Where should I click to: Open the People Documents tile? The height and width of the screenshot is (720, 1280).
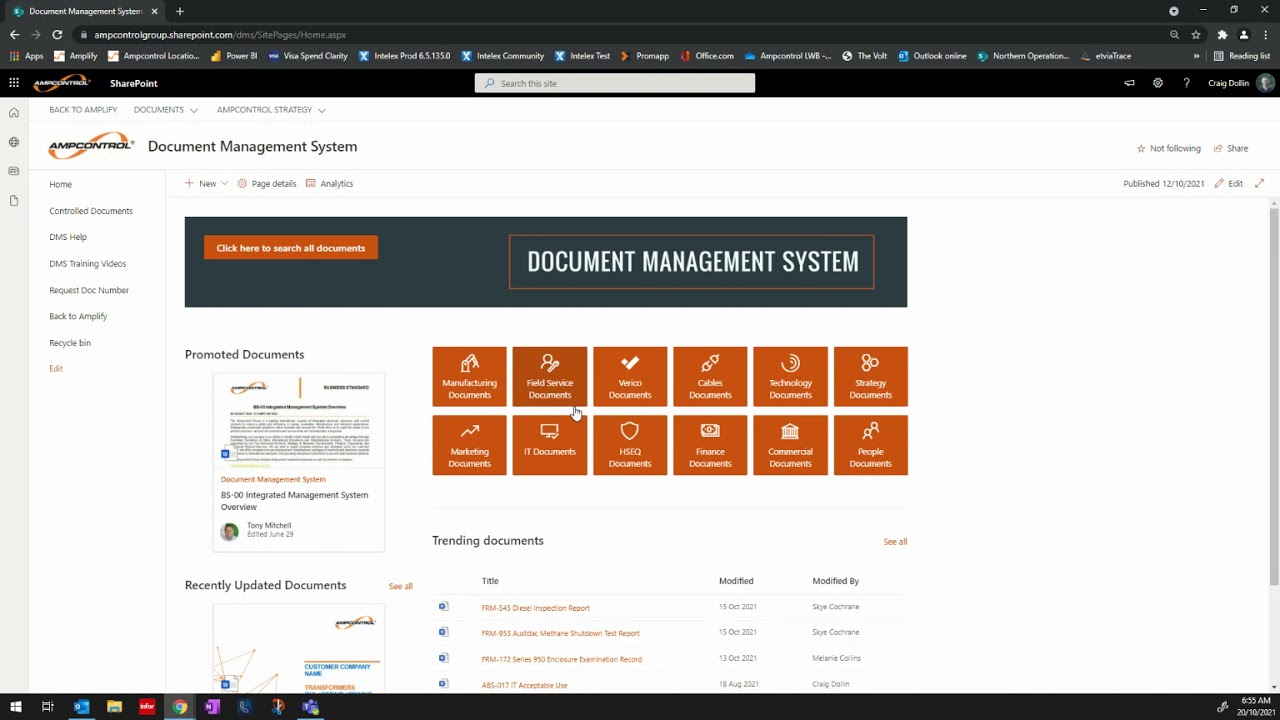871,445
